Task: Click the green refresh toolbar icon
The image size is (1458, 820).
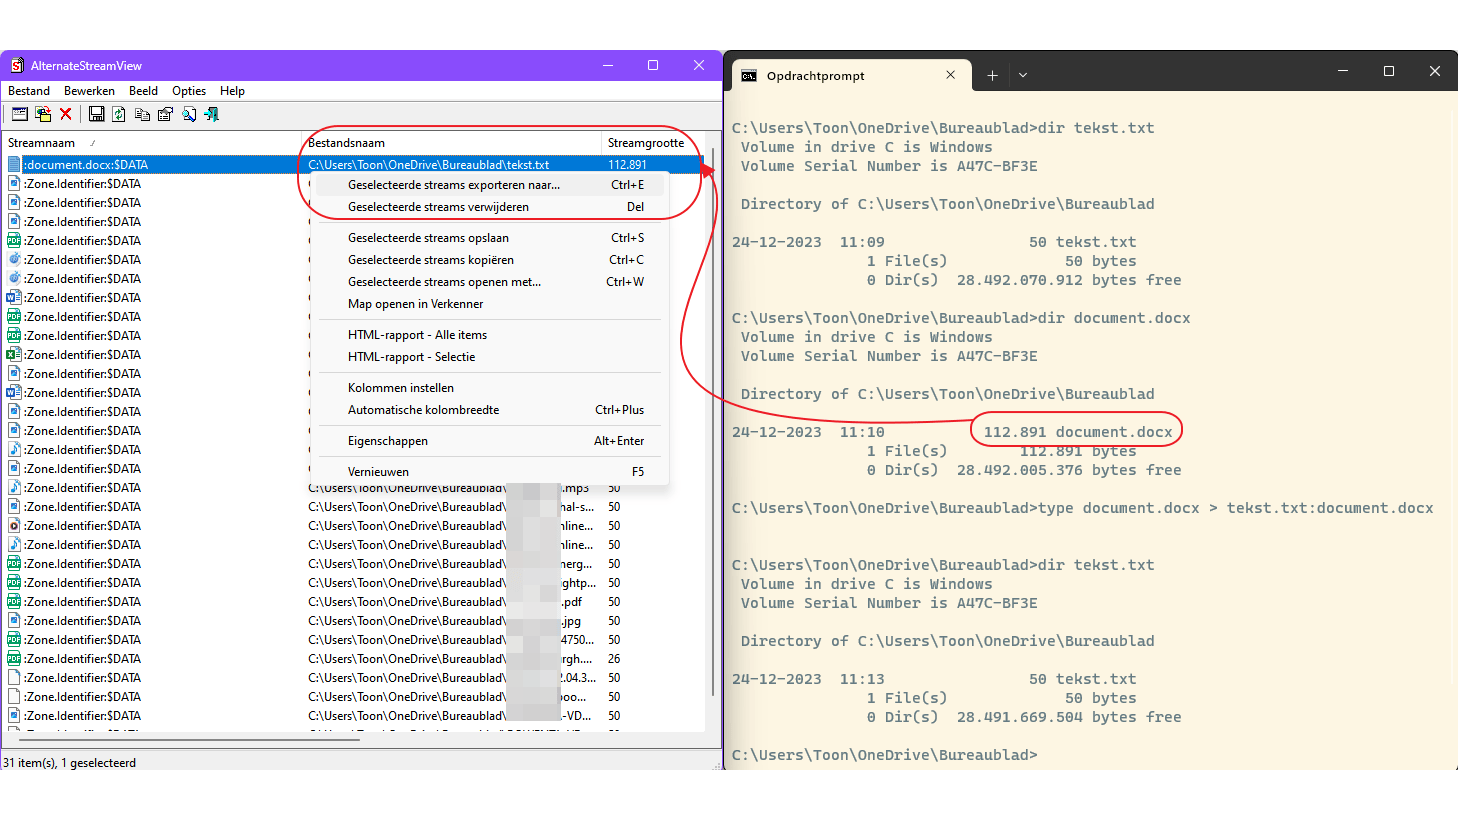Action: 119,114
